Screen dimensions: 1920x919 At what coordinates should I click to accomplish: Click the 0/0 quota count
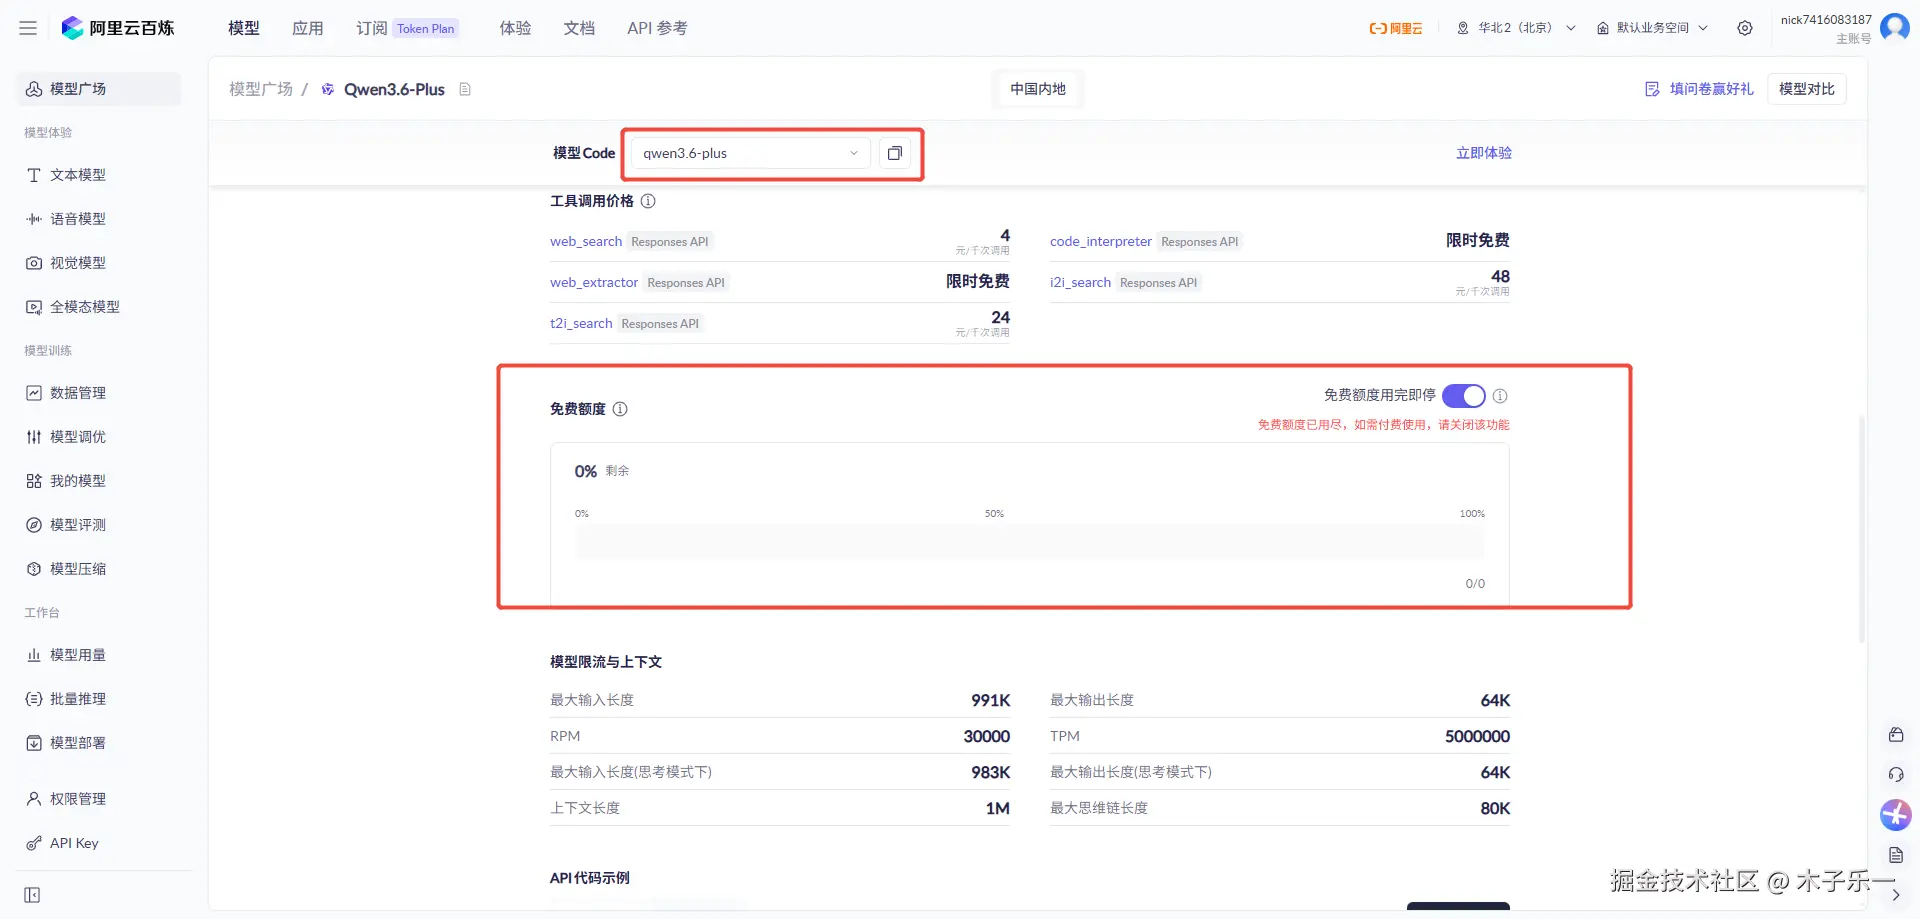click(x=1475, y=584)
